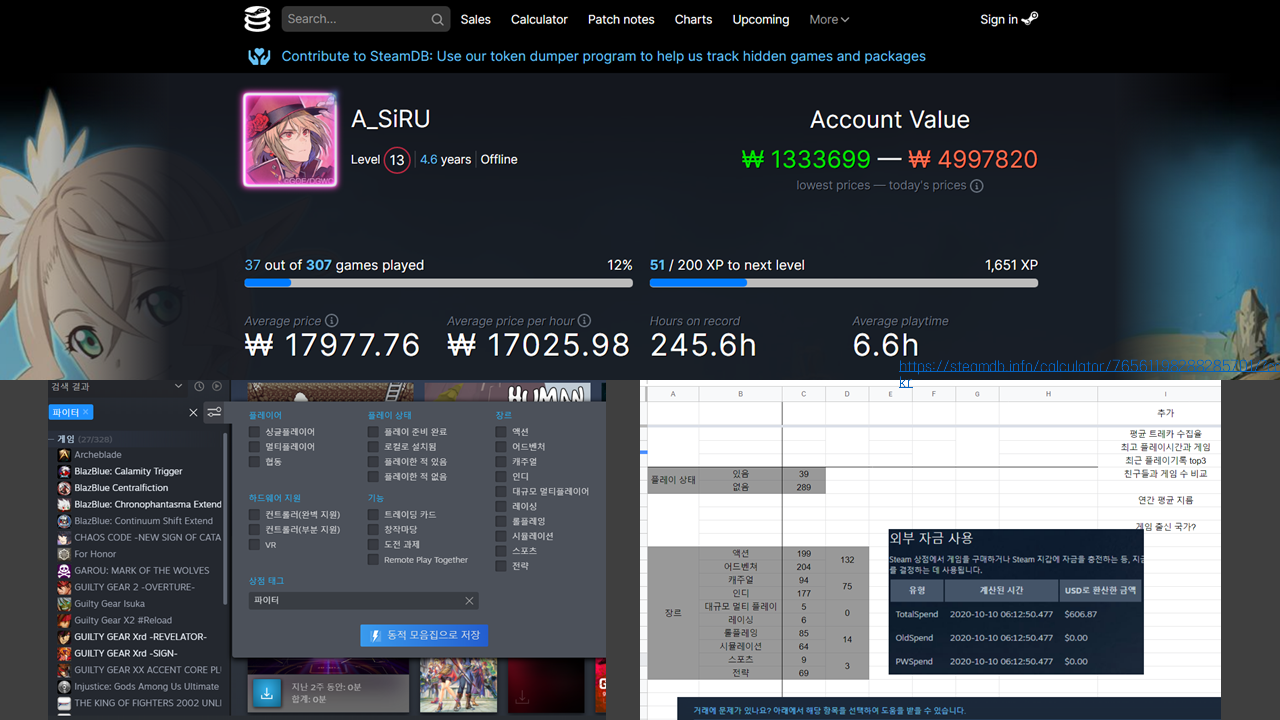The width and height of the screenshot is (1280, 720).
Task: Check the 플레이 준비 완료 filter
Action: pyautogui.click(x=373, y=431)
